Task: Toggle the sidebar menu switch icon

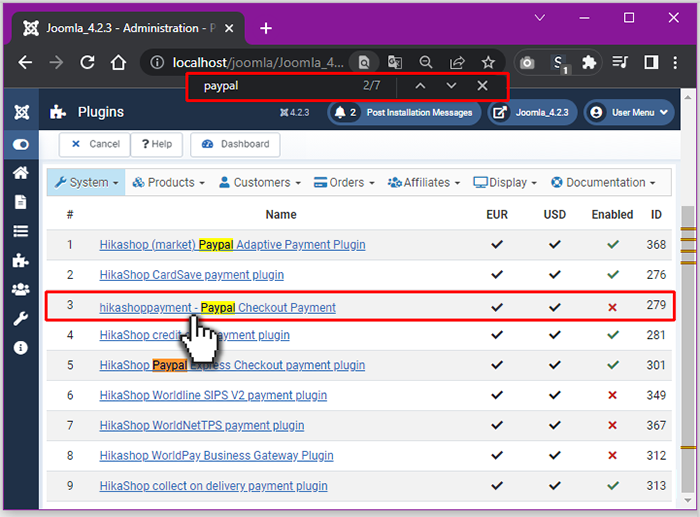Action: coord(21,145)
